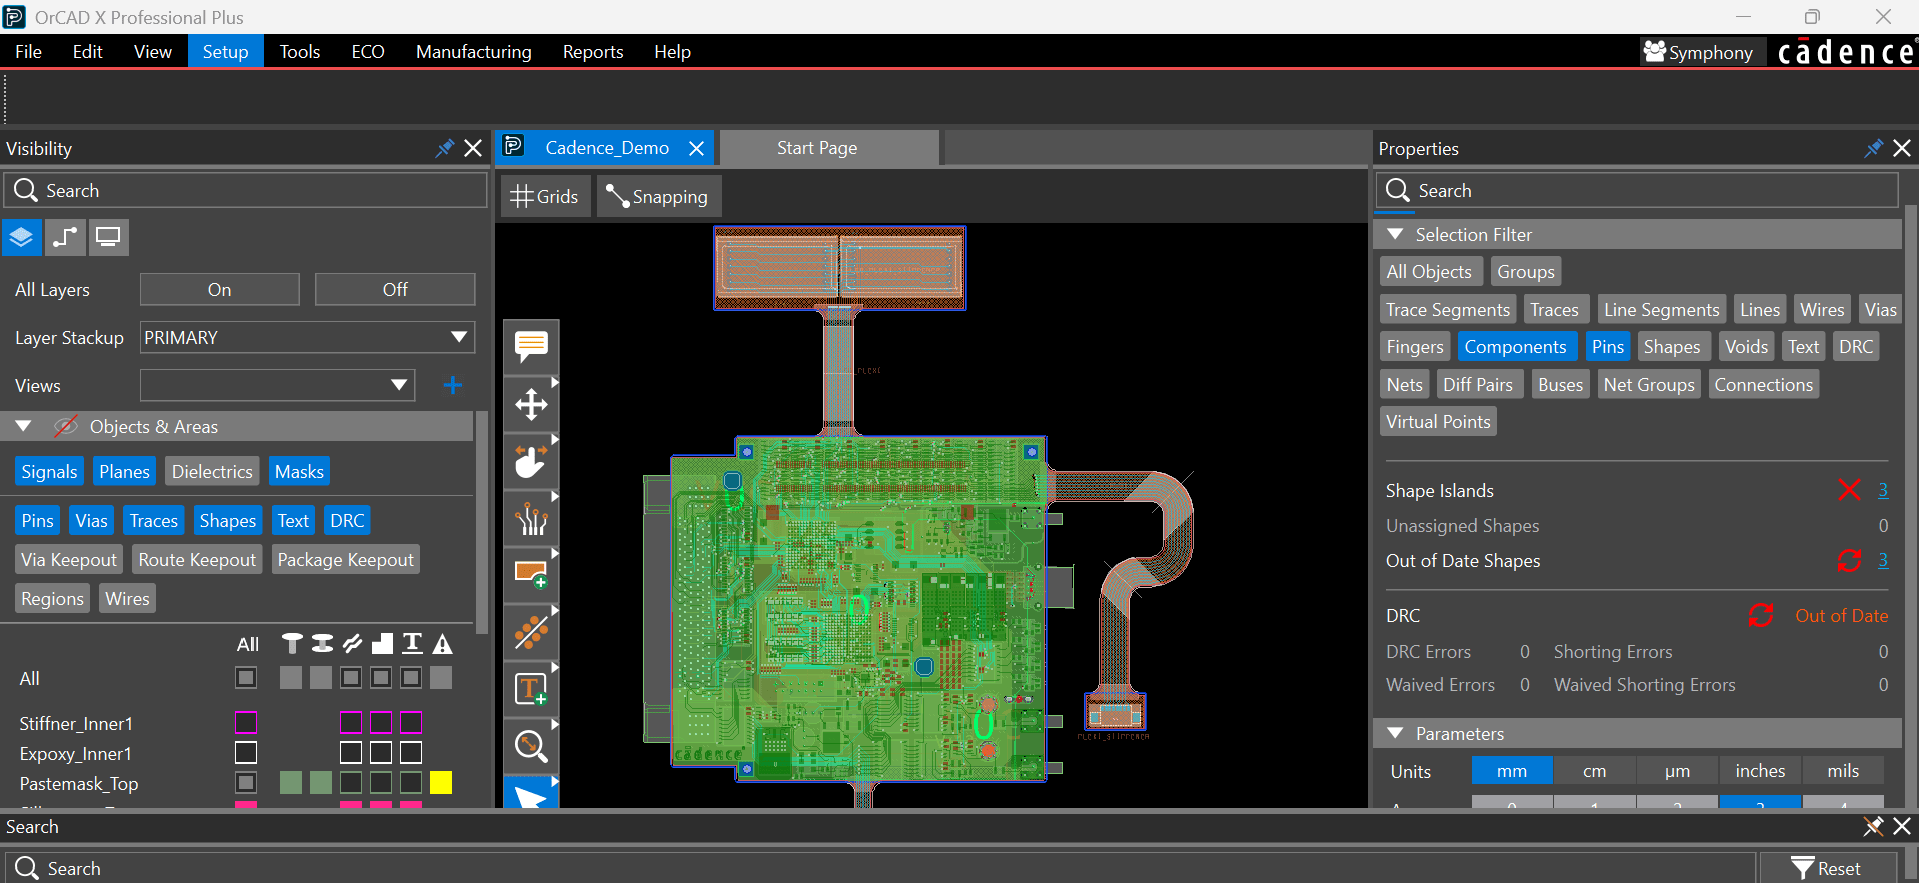Click the Pins column header icon in the layer table

point(292,643)
